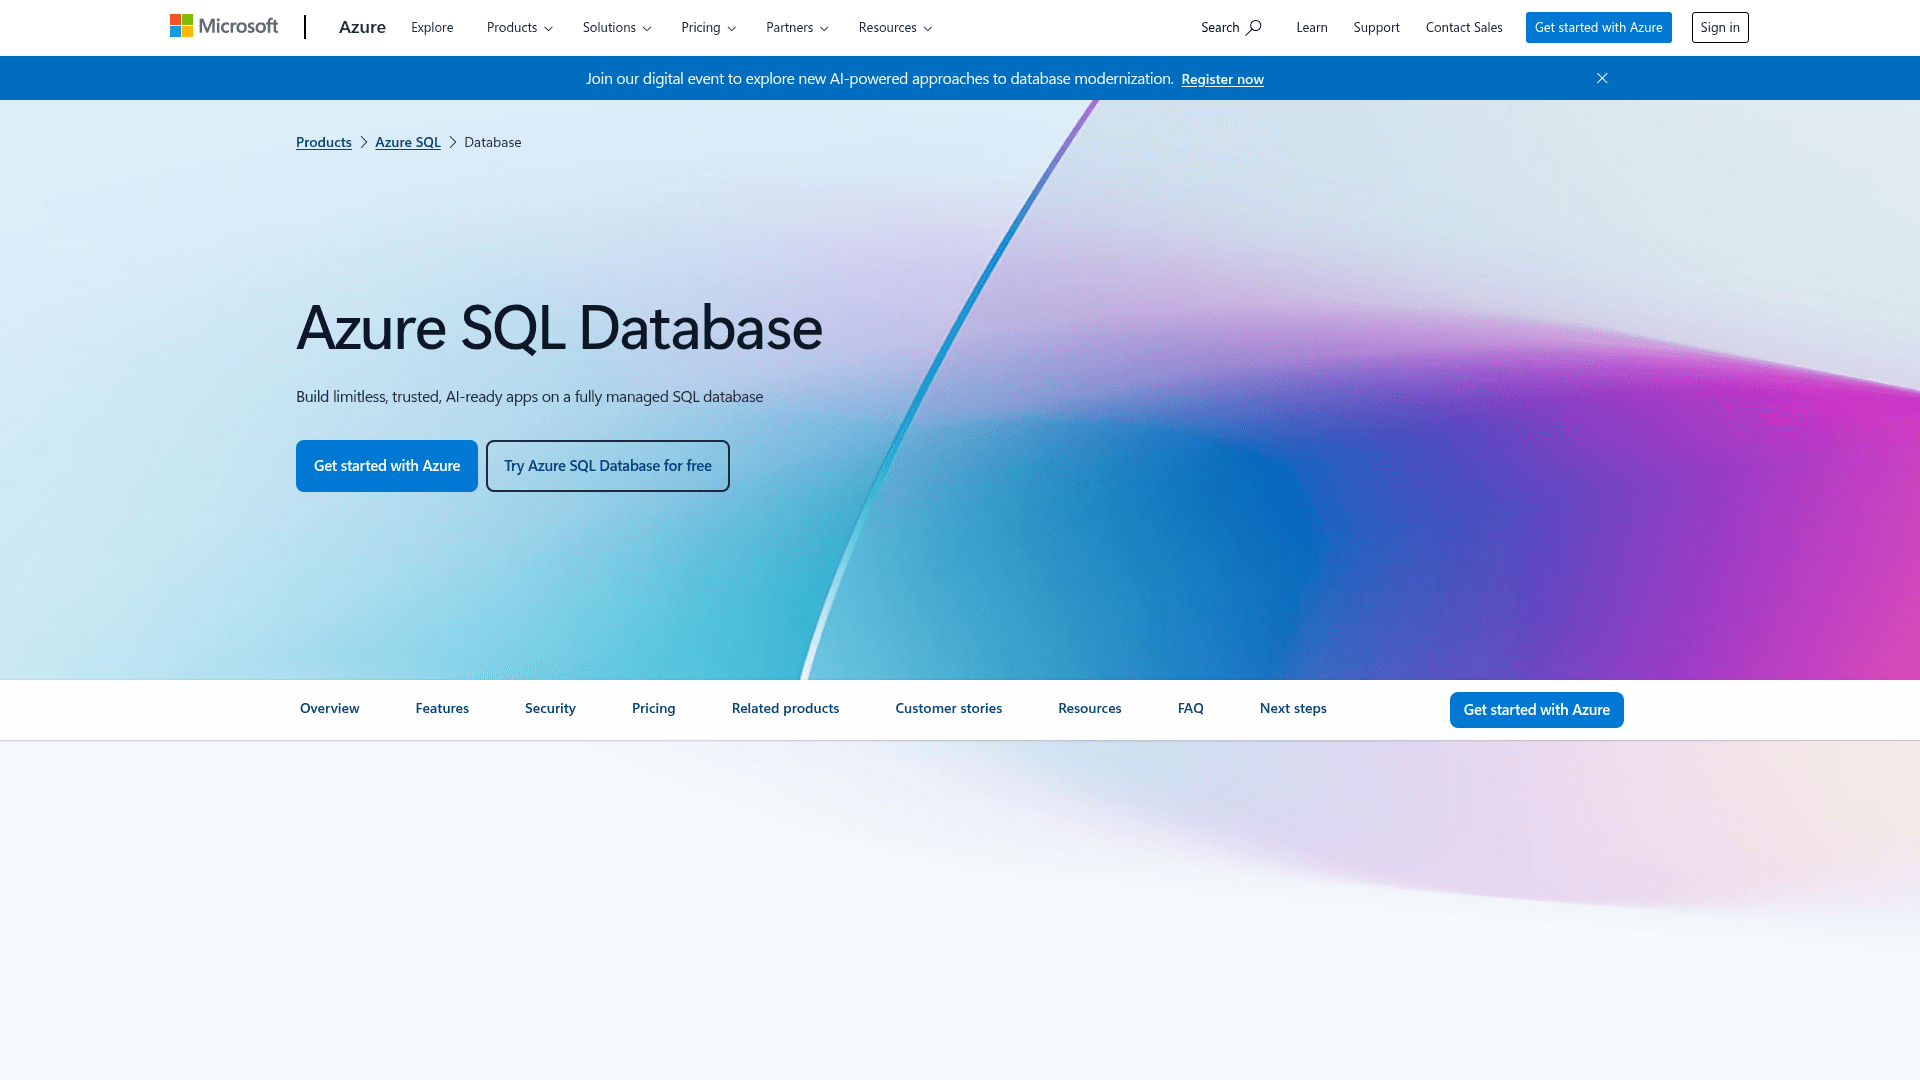Screen dimensions: 1920x1080
Task: Open the Learn link
Action: [1312, 27]
